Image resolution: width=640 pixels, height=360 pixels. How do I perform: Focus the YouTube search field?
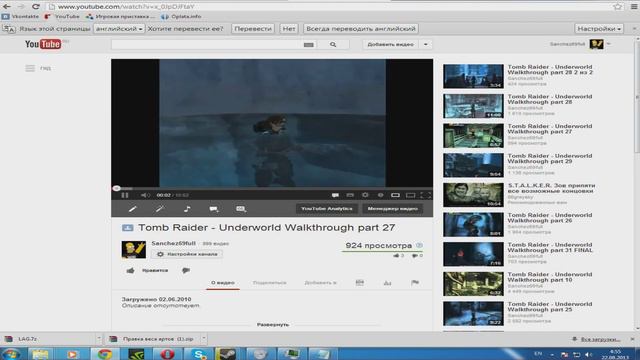tap(207, 44)
